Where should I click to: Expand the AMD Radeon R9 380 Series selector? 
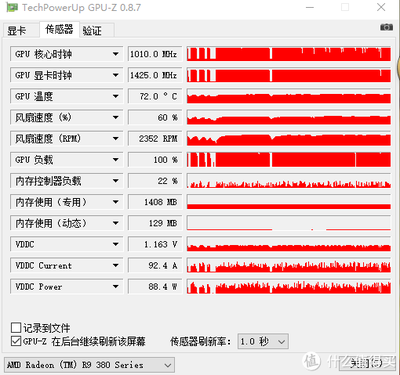[x=89, y=365]
